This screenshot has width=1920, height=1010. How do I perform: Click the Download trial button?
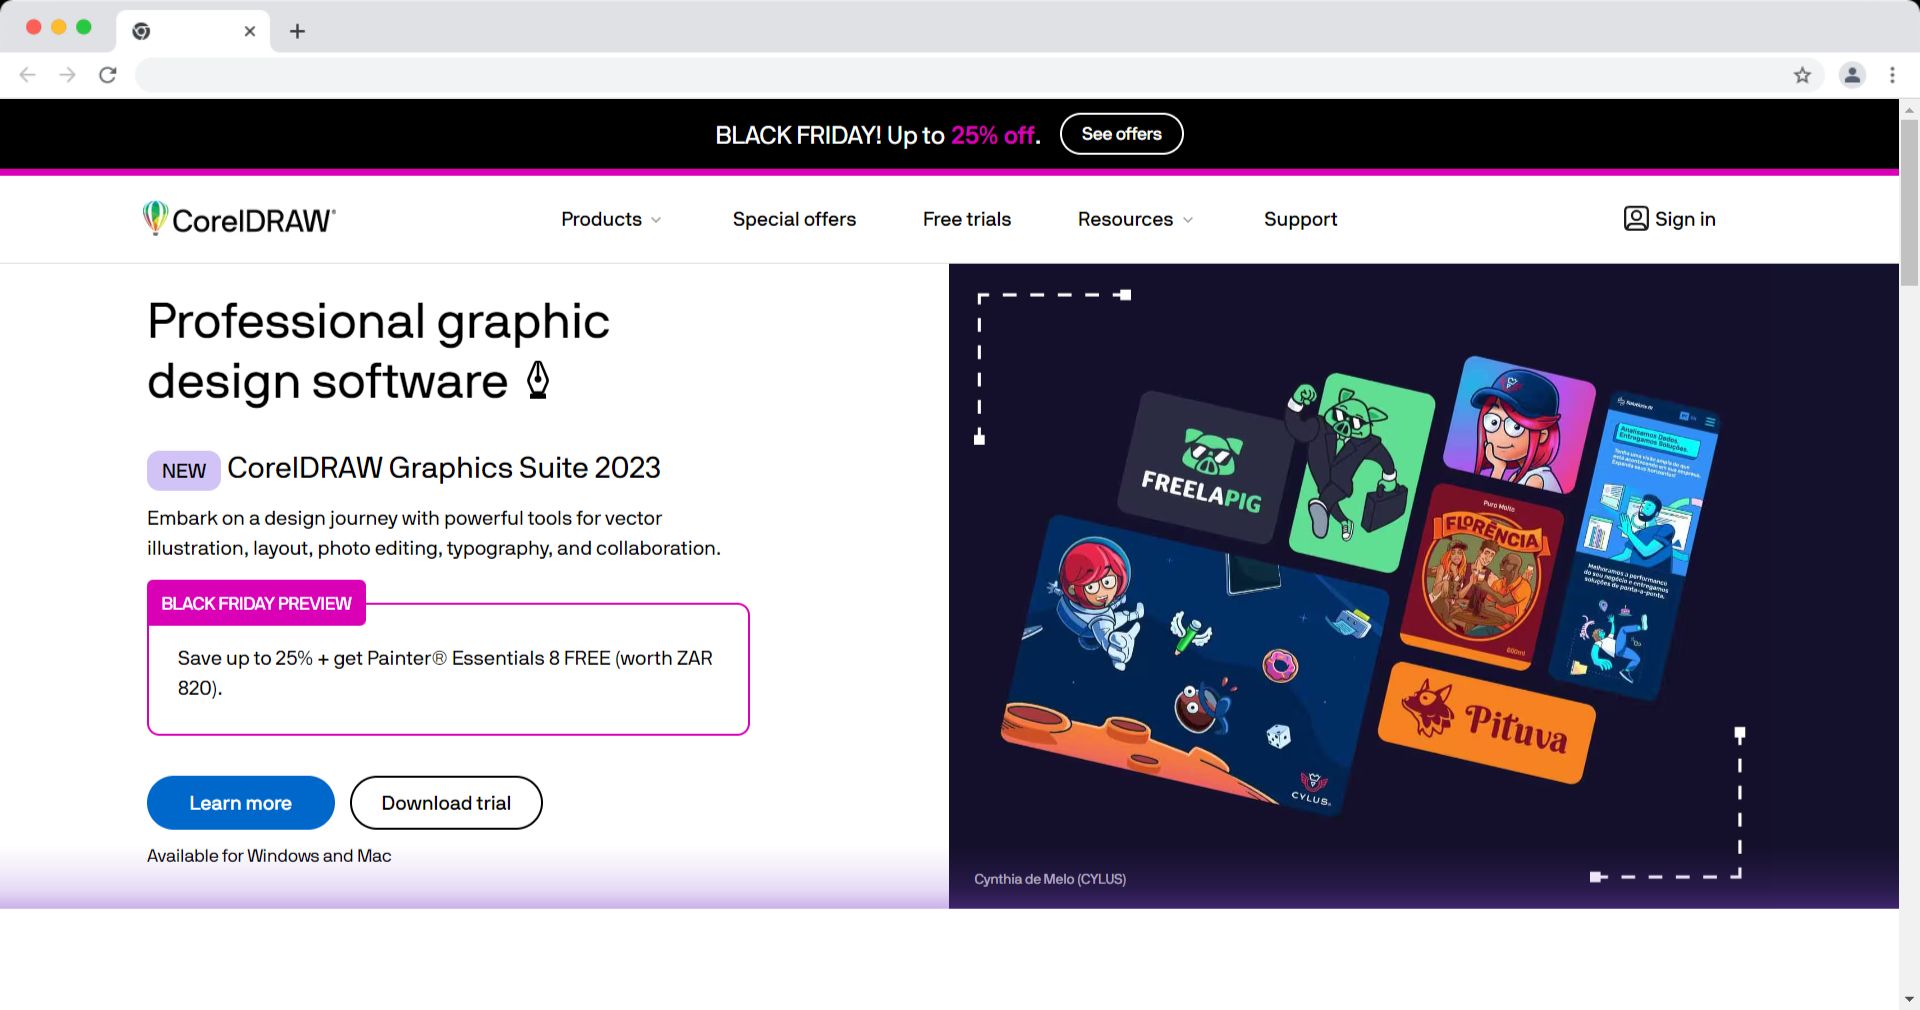tap(446, 803)
